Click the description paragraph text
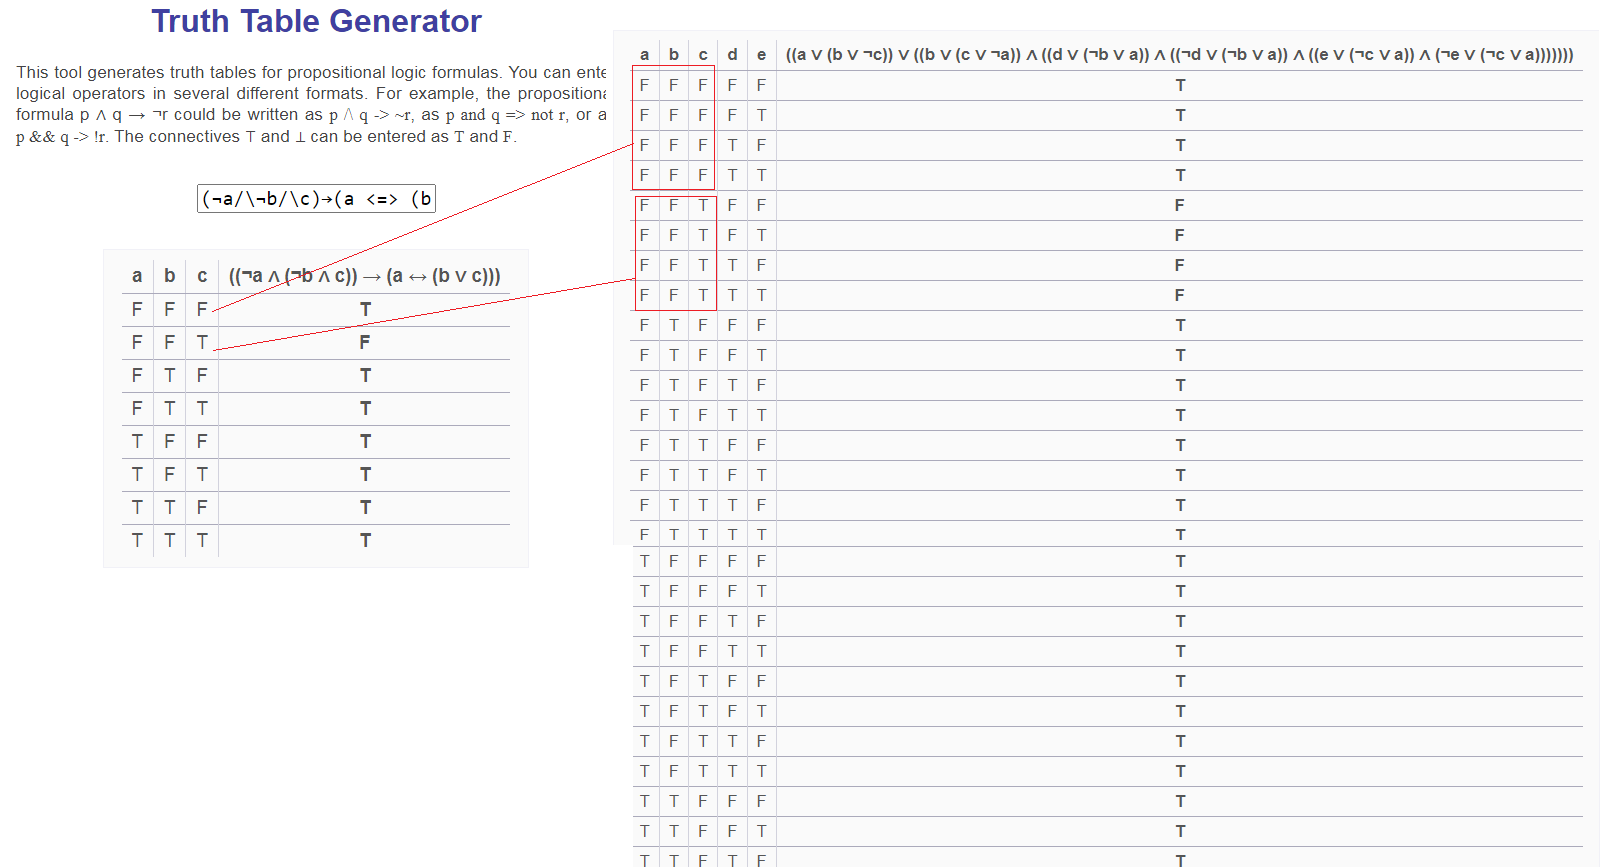The height and width of the screenshot is (867, 1608). pyautogui.click(x=311, y=104)
